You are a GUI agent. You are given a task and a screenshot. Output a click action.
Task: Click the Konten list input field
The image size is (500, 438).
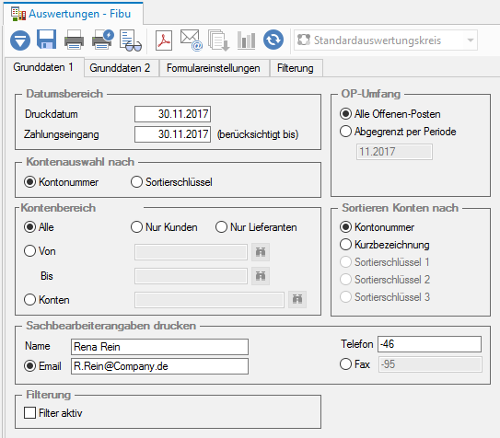coord(209,299)
